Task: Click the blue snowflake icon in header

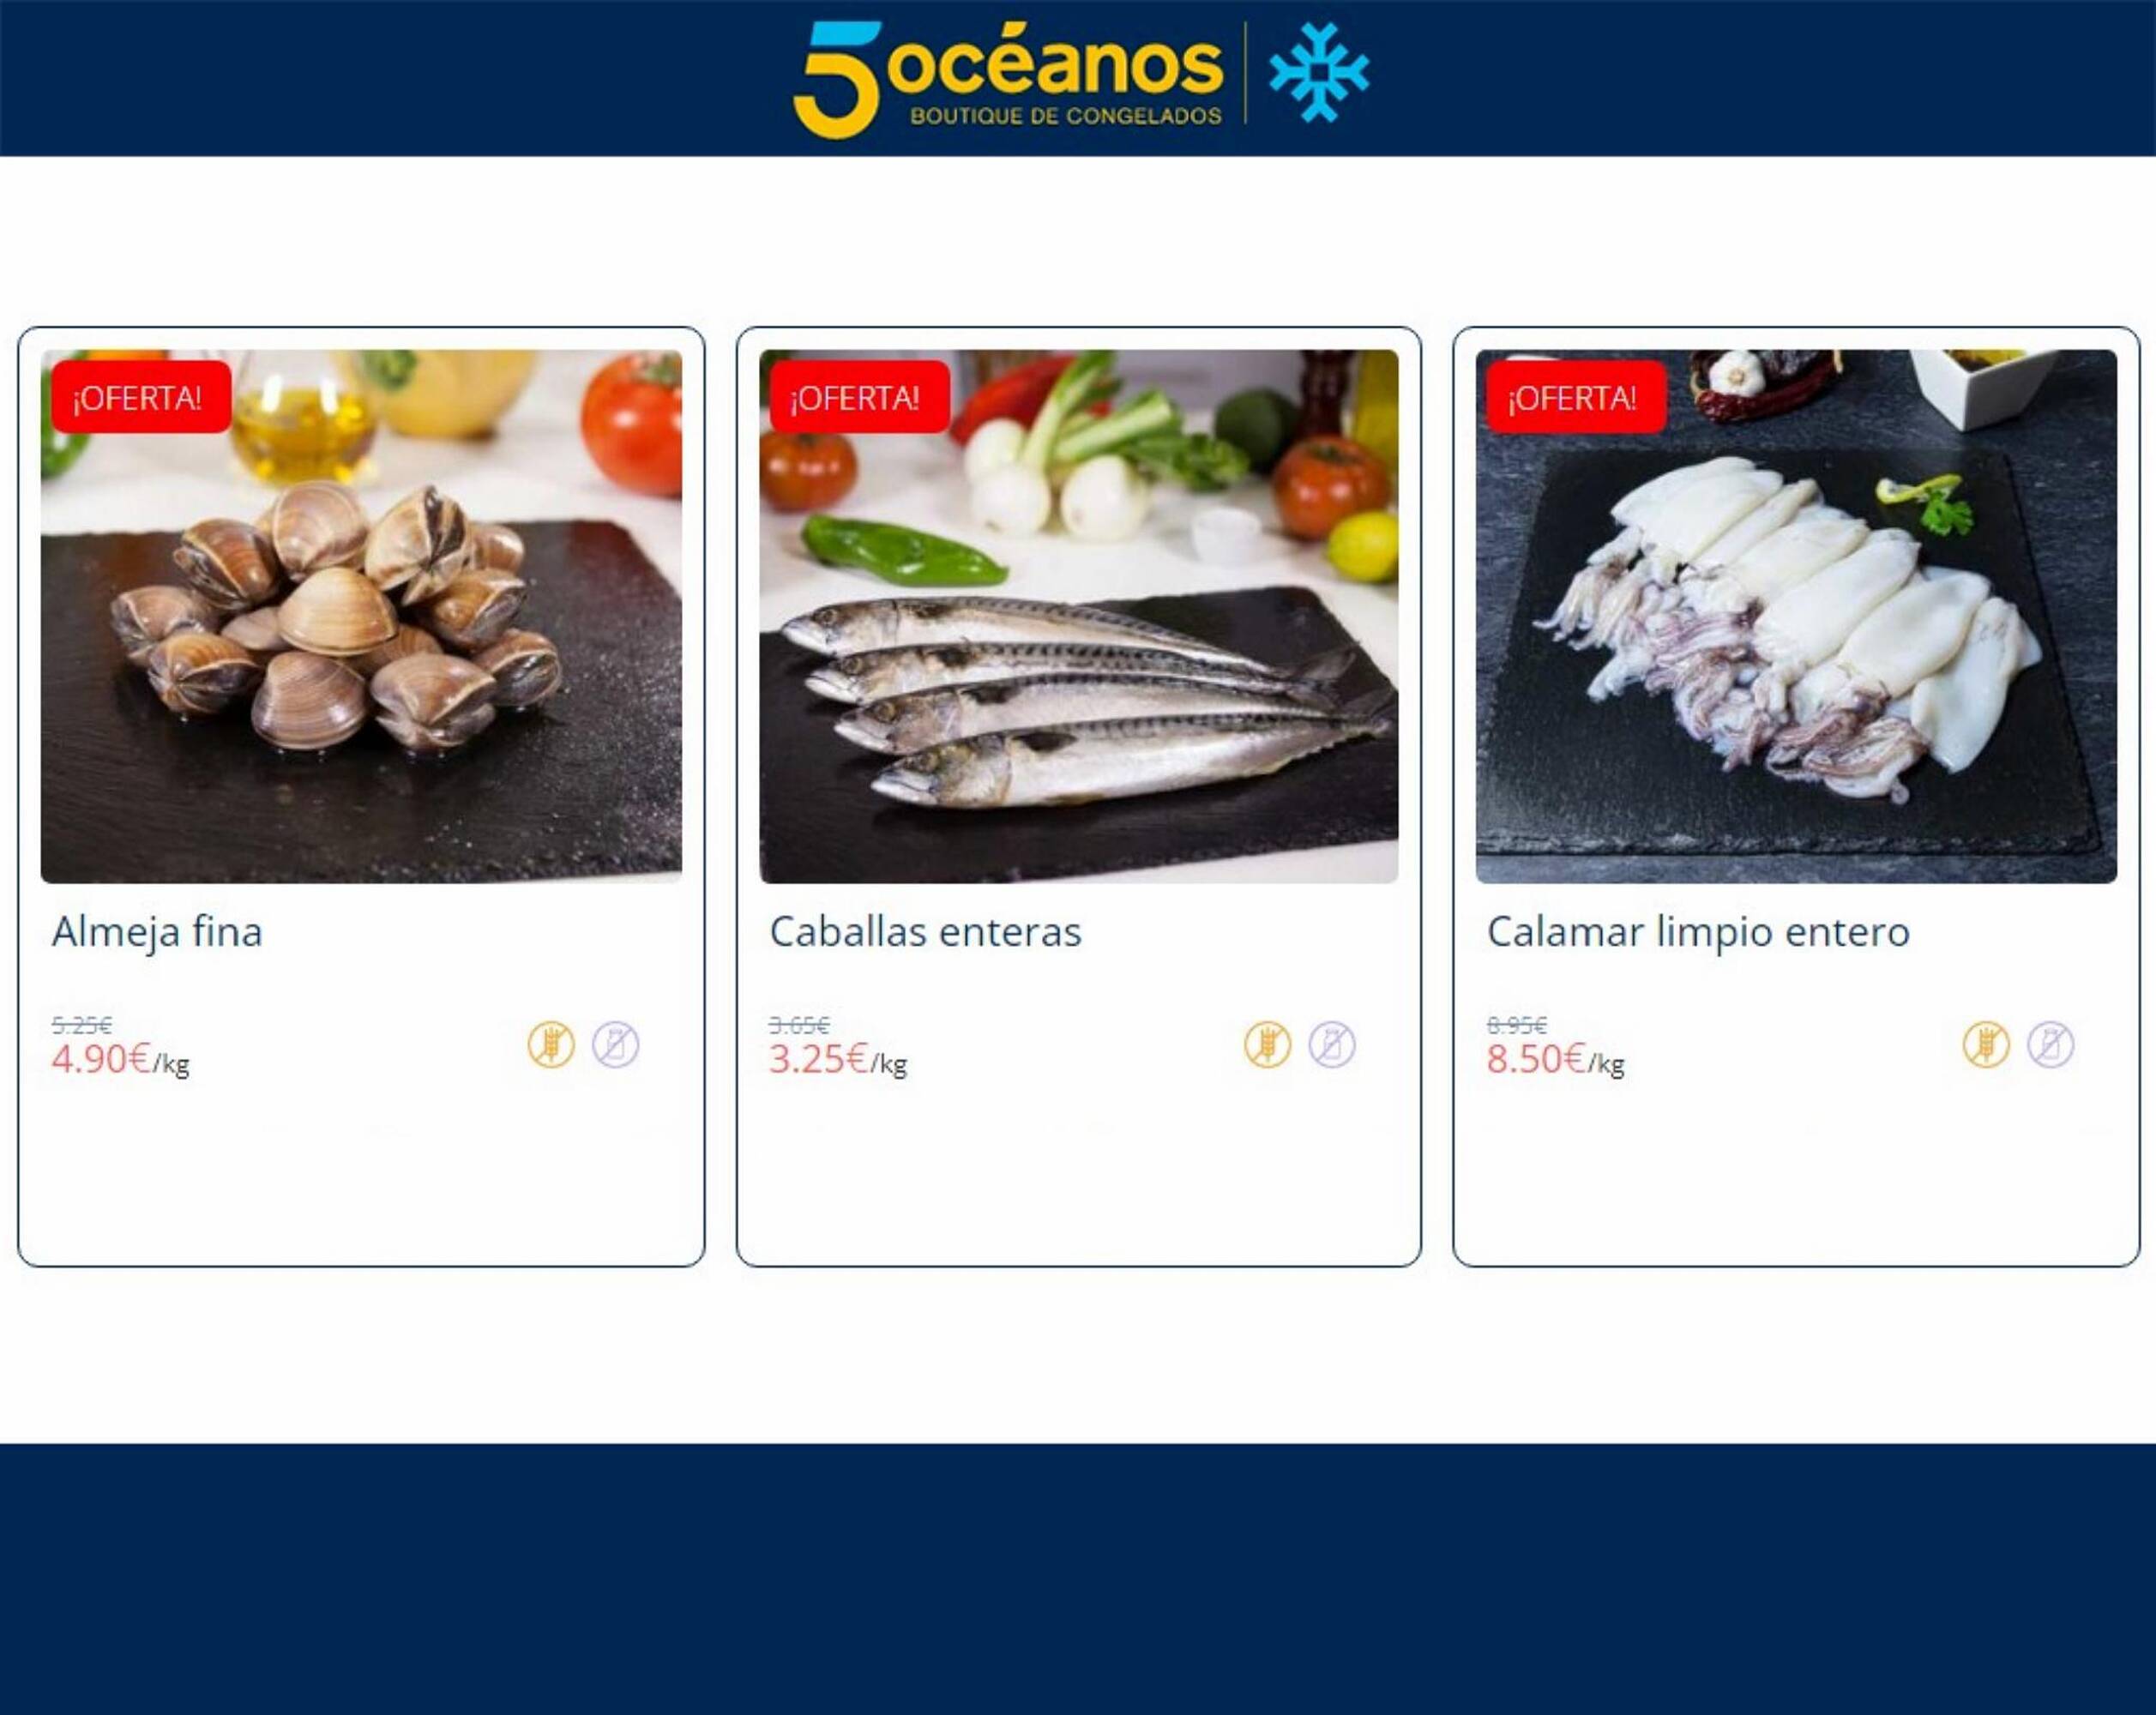Action: [x=1319, y=72]
